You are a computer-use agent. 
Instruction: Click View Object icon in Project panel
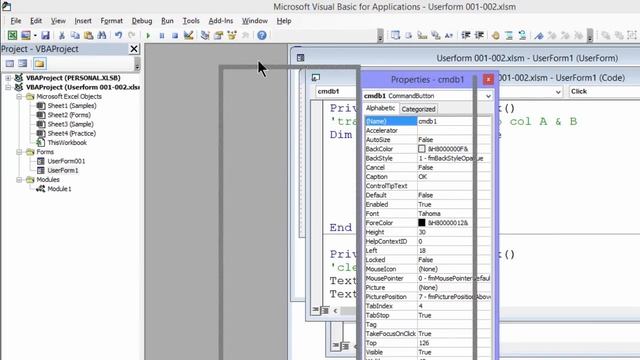coord(22,64)
